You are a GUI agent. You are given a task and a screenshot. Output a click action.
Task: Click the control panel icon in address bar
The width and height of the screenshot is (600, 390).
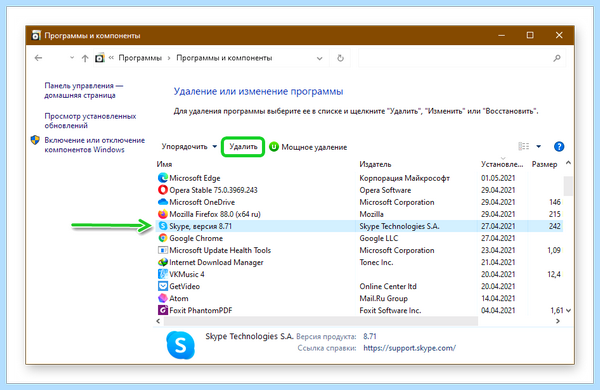point(99,58)
